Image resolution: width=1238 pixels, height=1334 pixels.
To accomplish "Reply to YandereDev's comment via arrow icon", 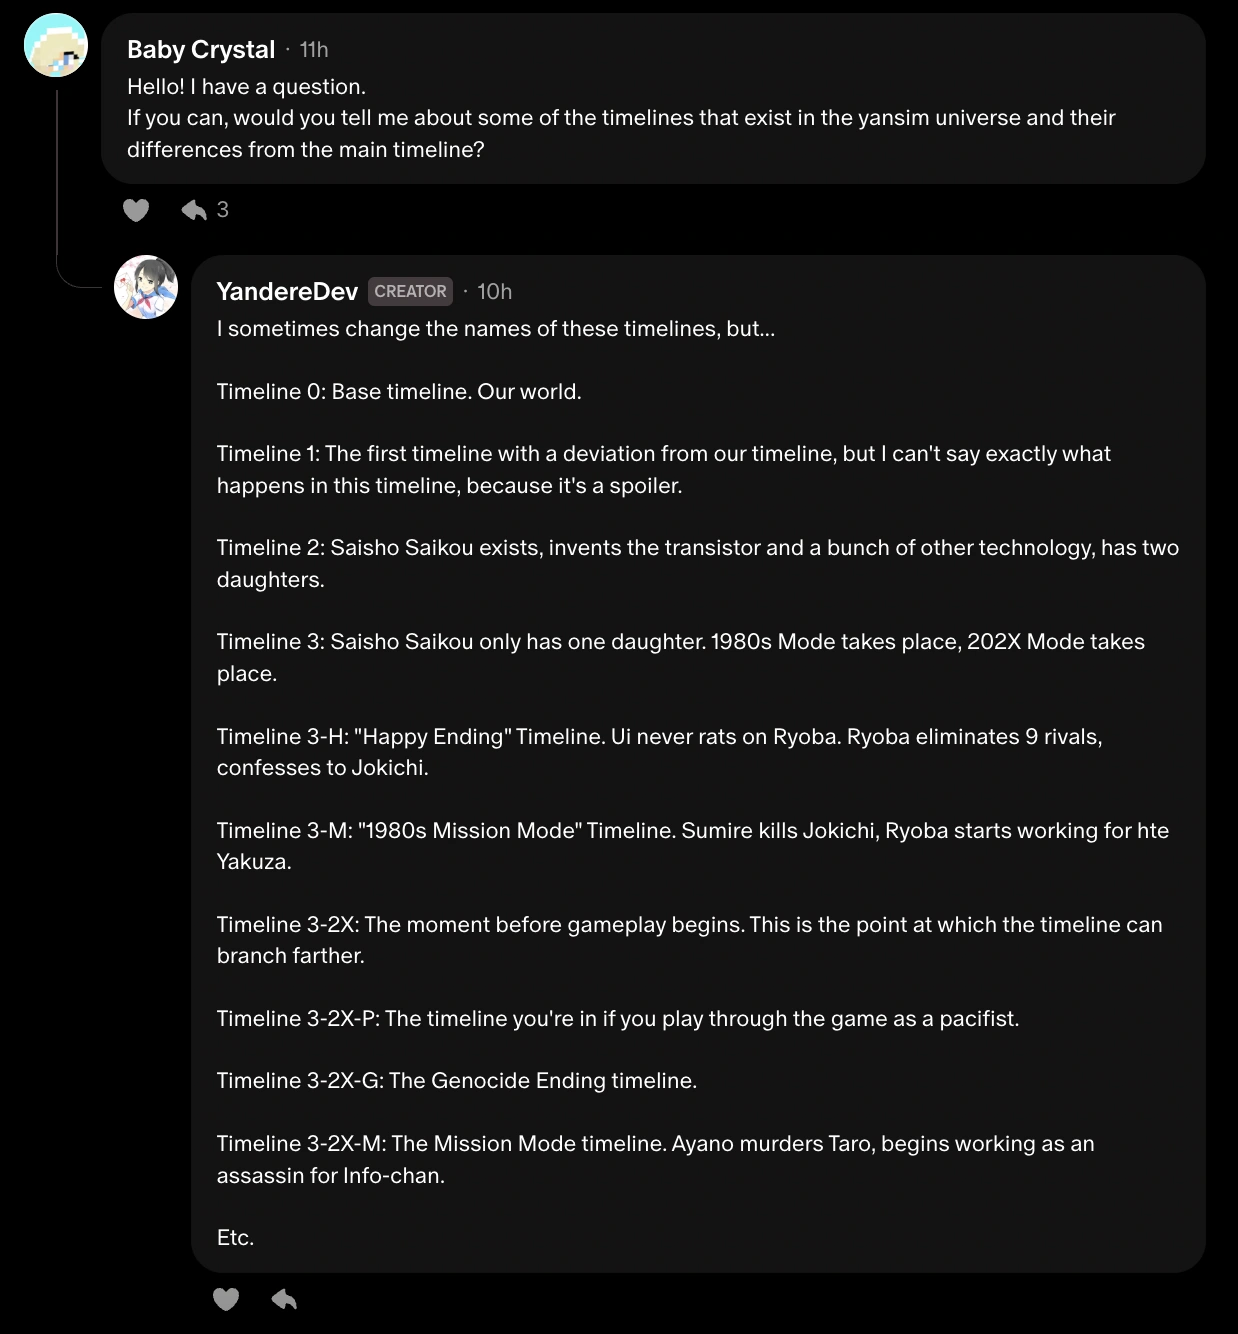I will (284, 1299).
